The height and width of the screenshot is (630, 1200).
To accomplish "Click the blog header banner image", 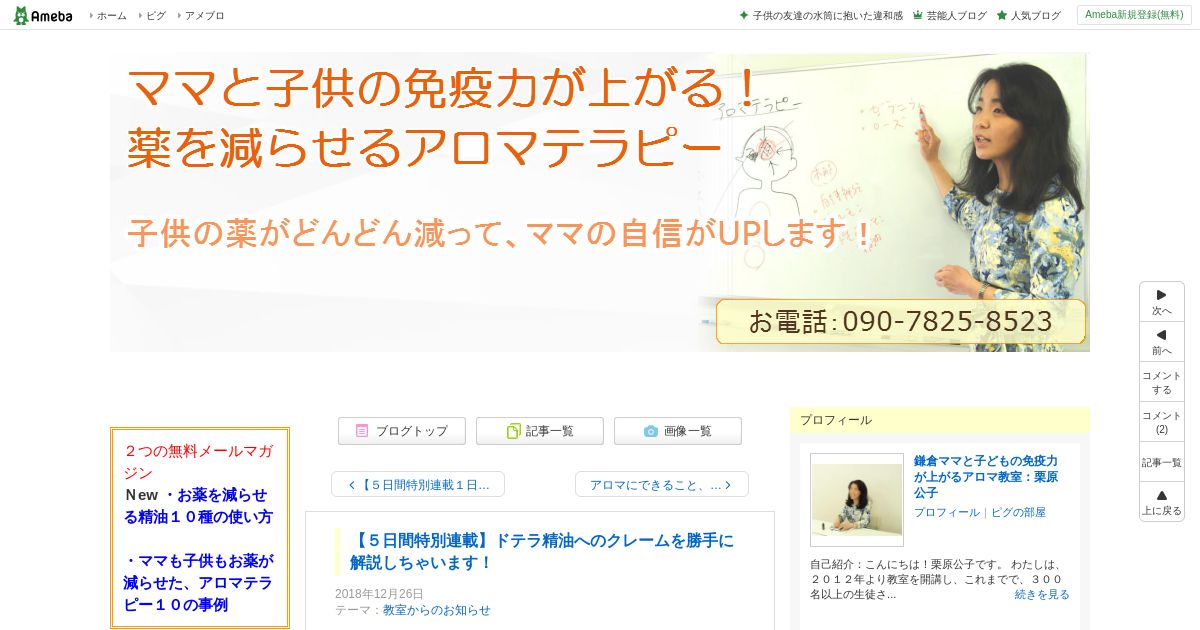I will [x=600, y=202].
